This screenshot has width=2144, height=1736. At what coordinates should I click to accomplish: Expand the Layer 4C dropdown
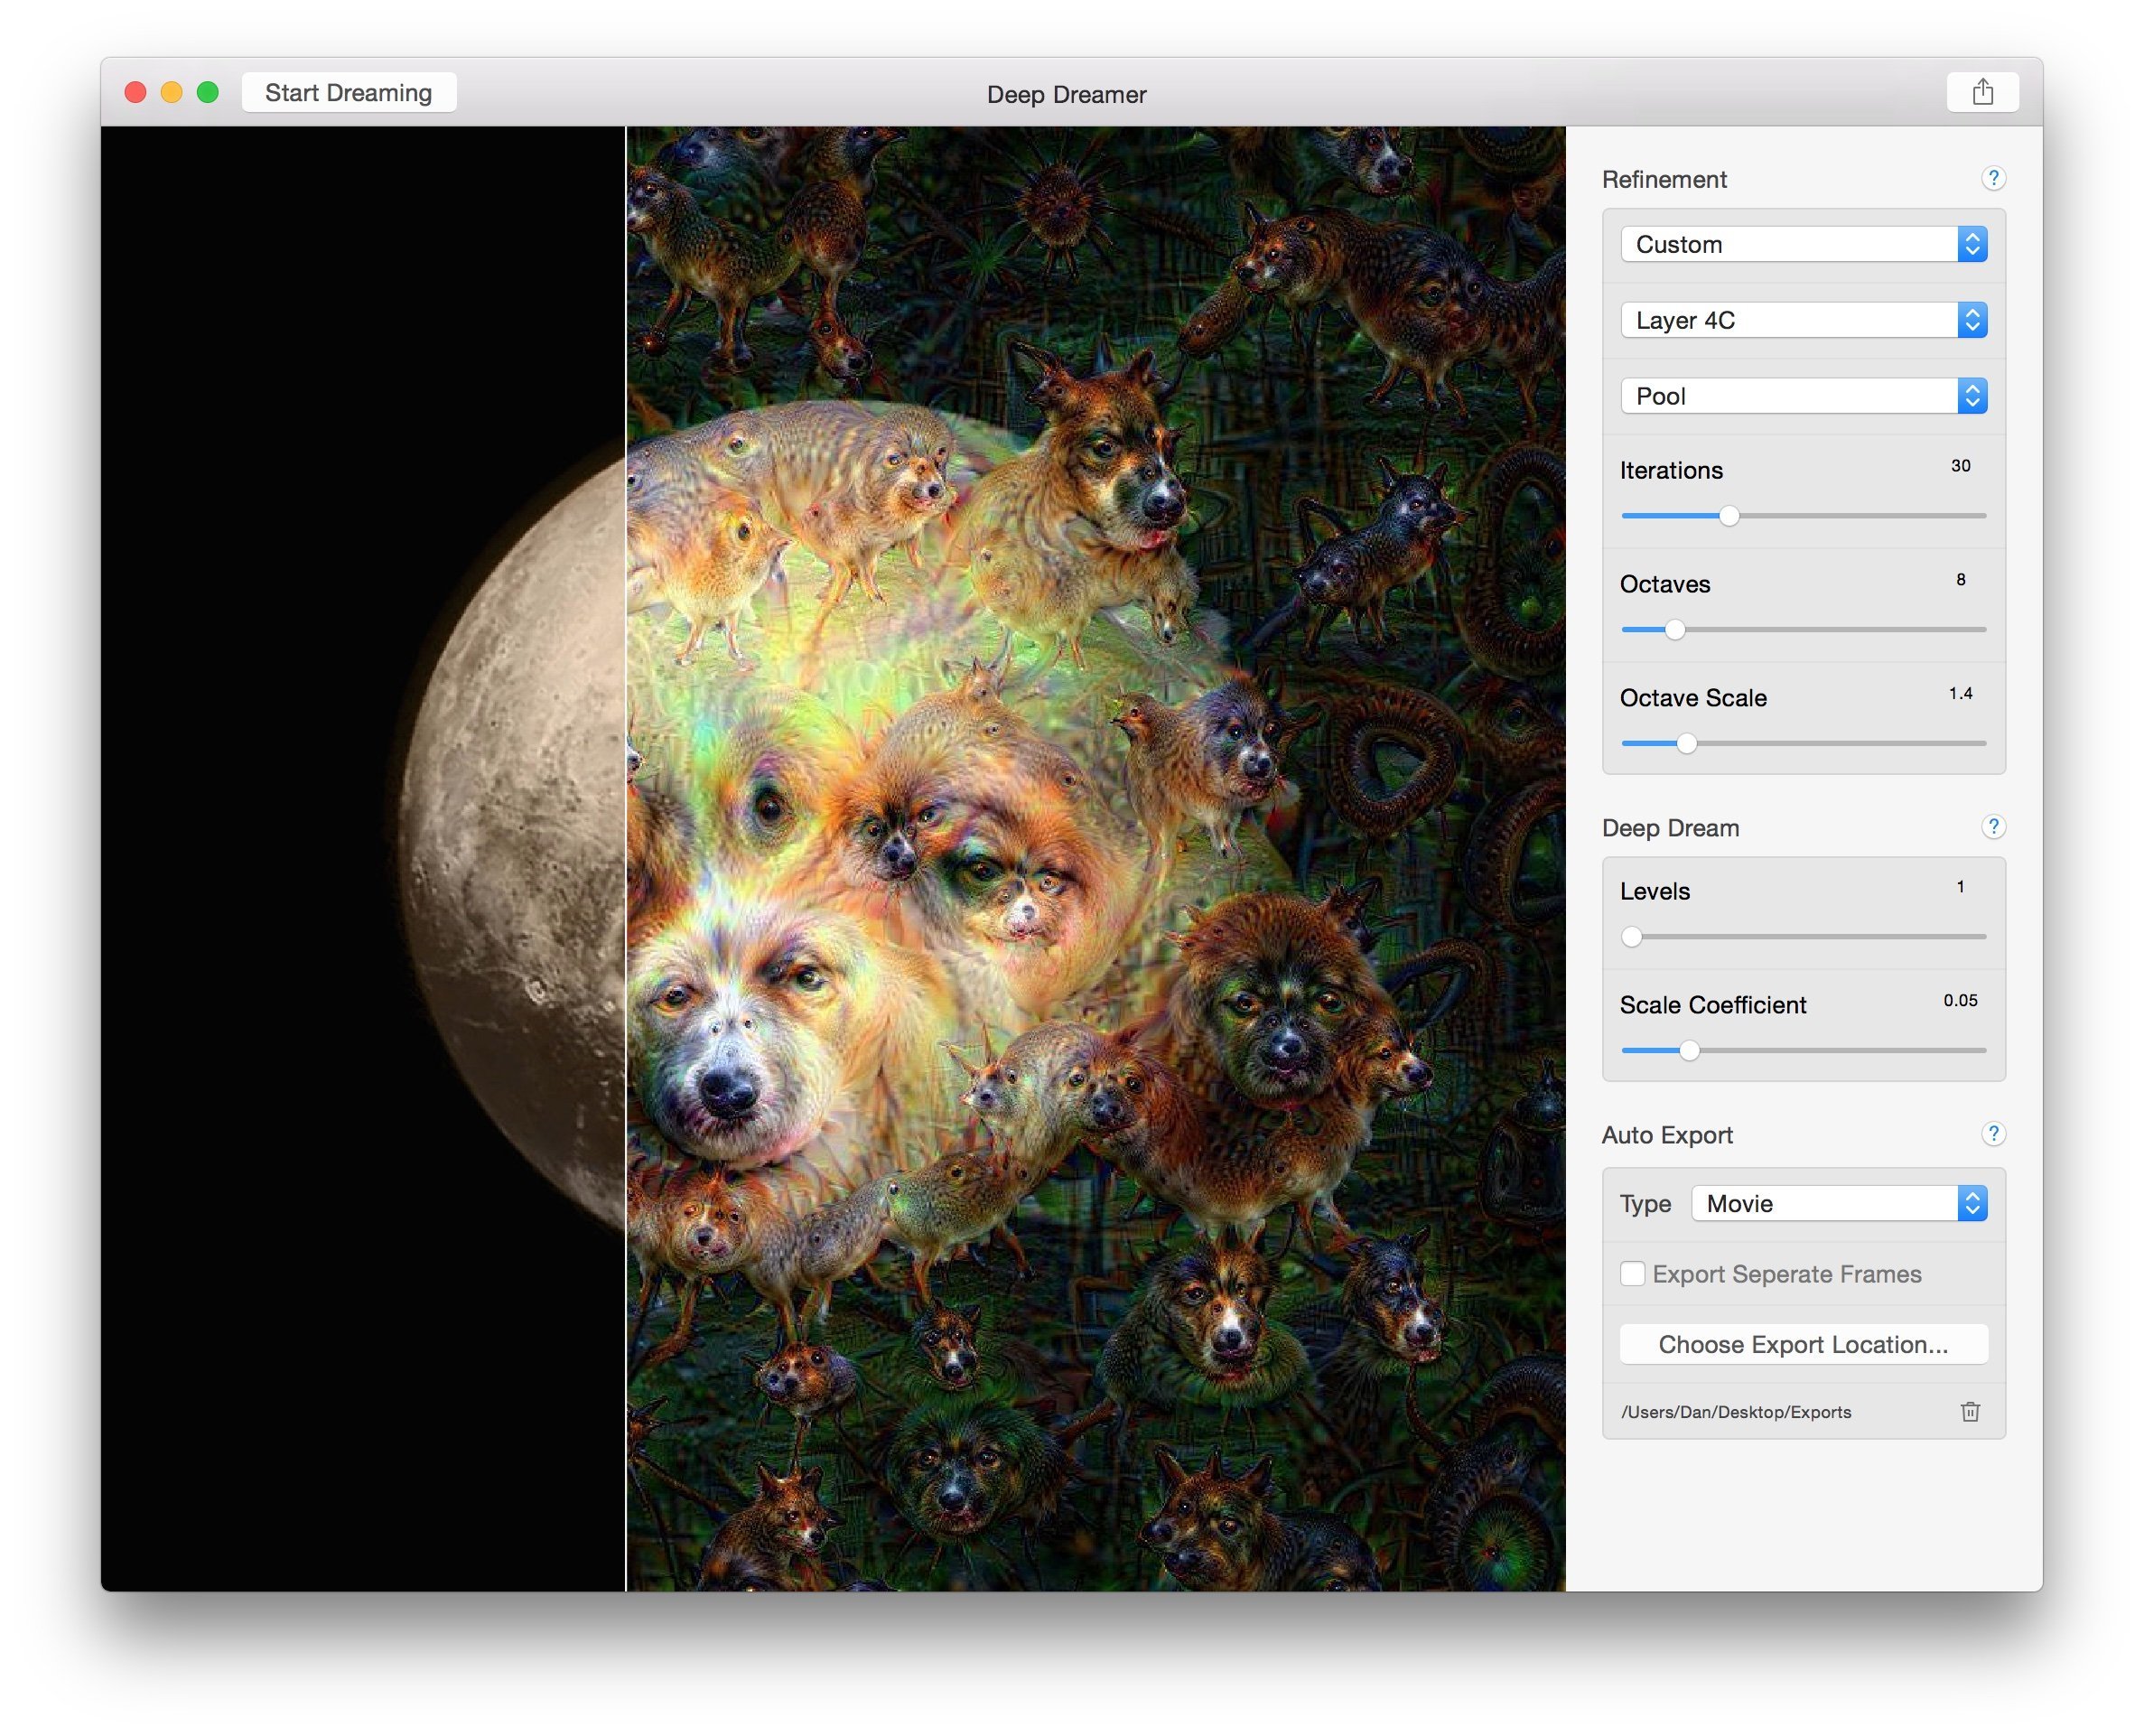point(1803,320)
